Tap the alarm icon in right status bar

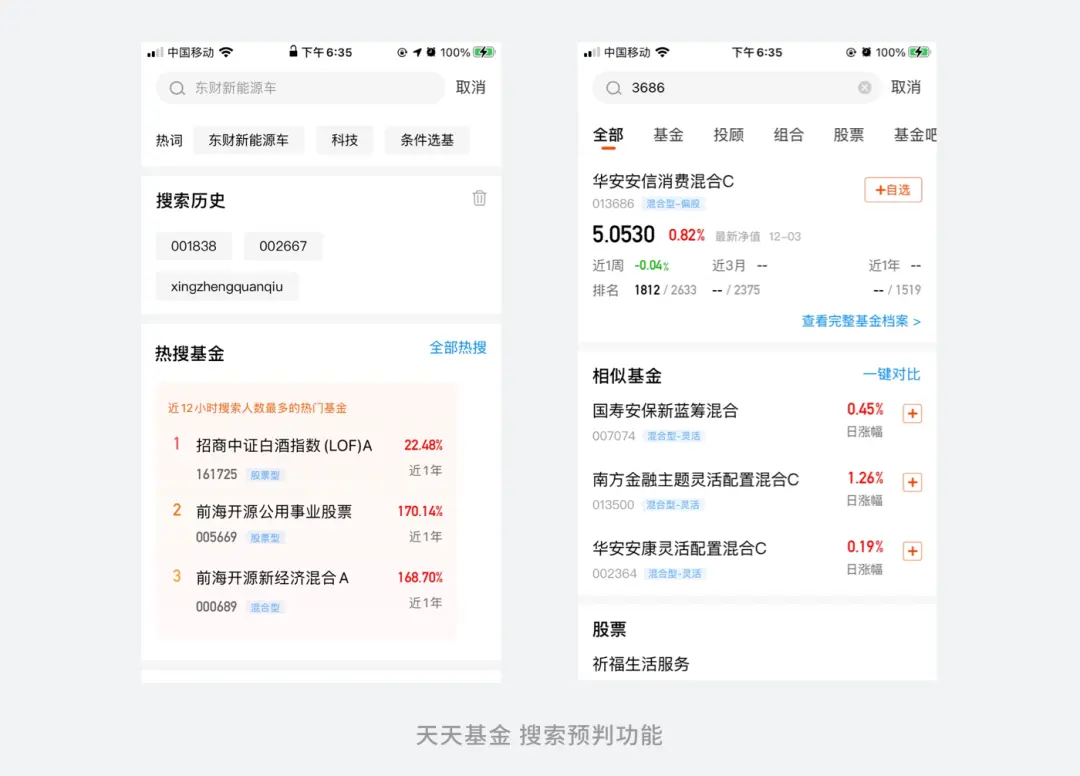866,52
